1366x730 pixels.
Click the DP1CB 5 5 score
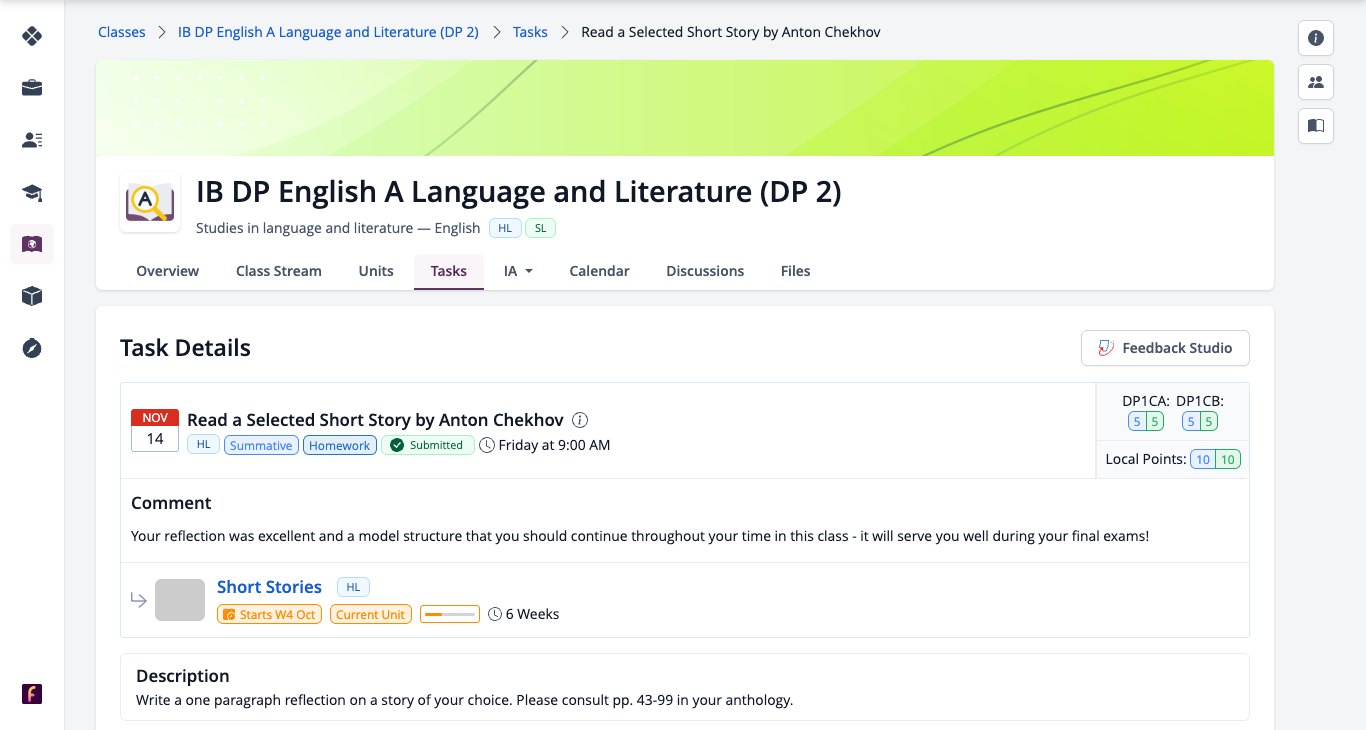(1200, 422)
